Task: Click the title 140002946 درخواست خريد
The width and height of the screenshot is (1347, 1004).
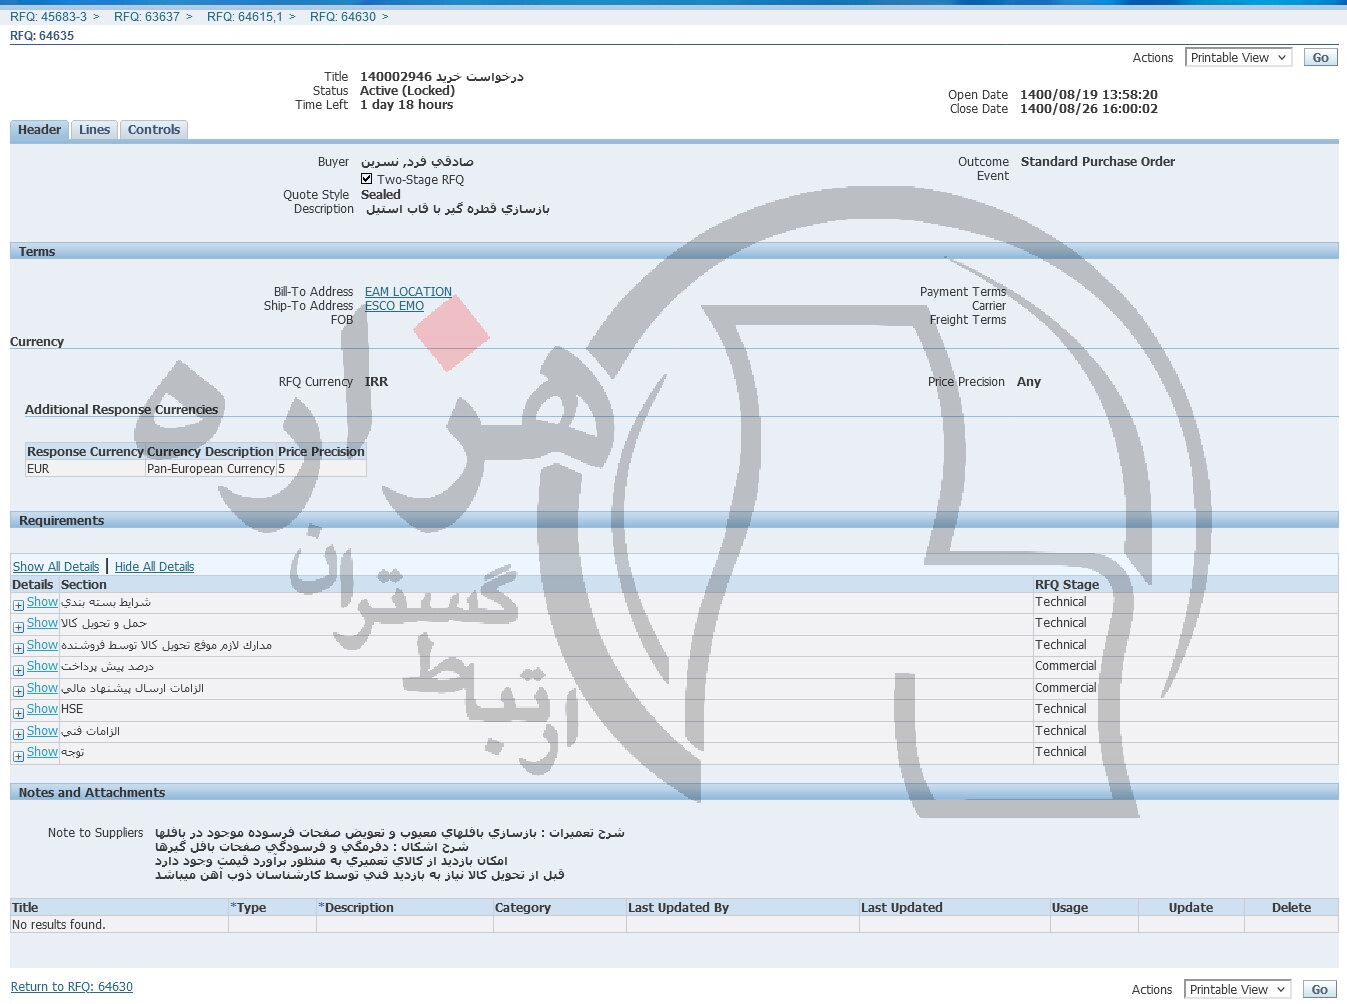Action: [442, 77]
